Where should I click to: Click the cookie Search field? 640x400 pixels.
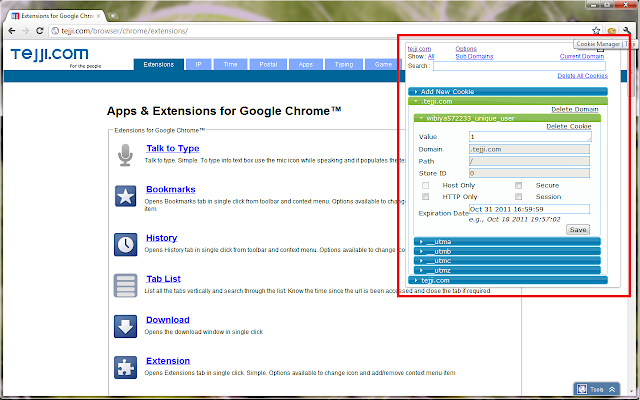(519, 66)
